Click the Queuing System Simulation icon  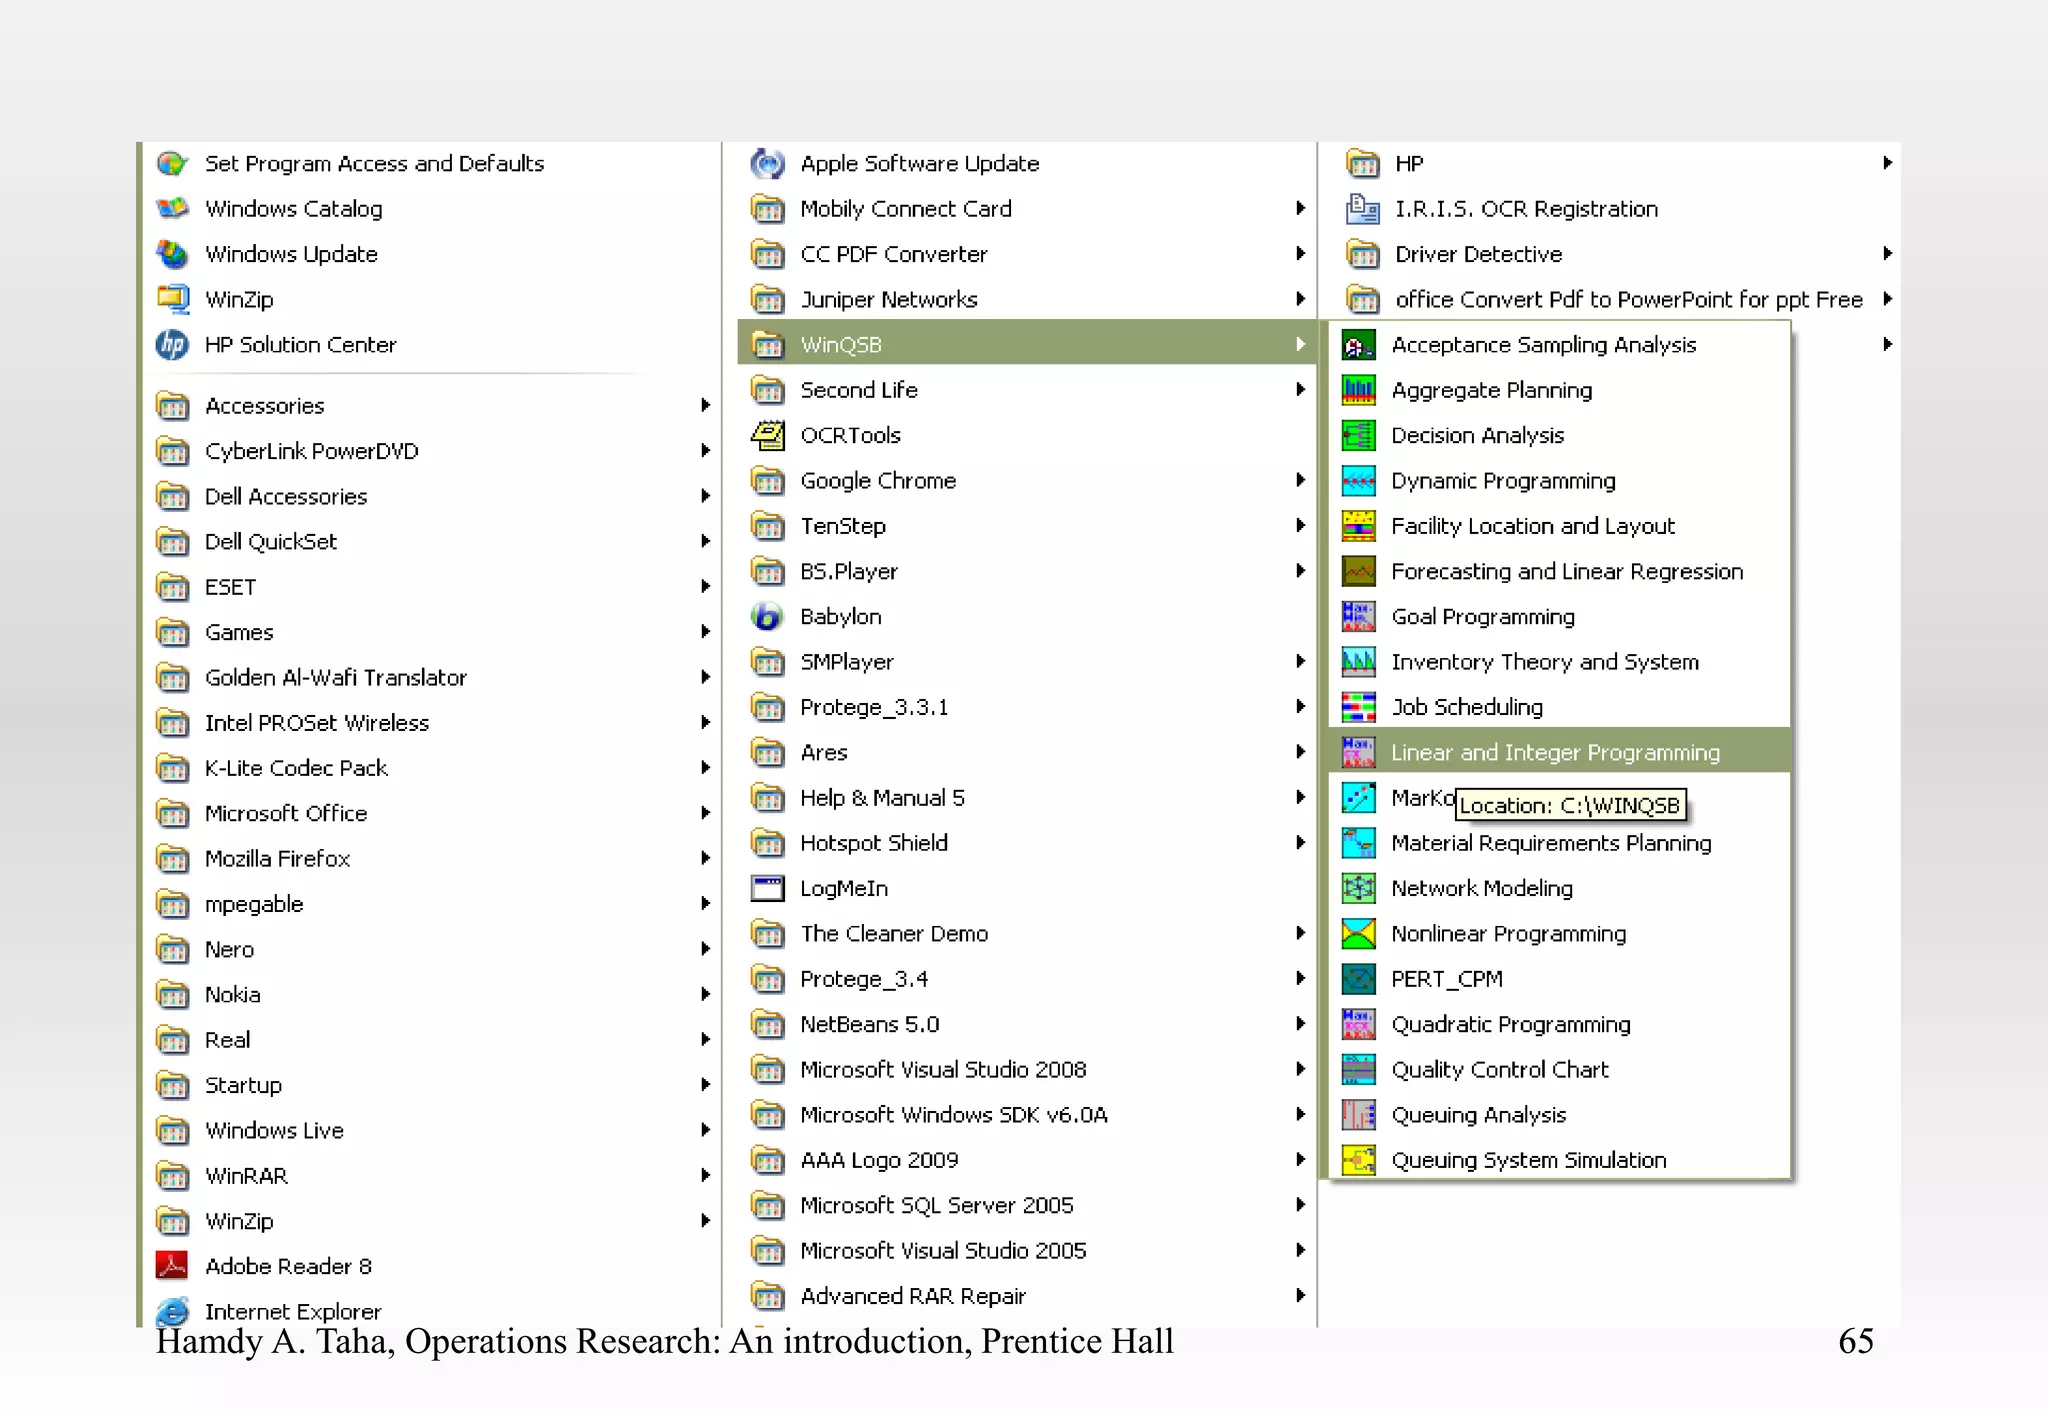(1358, 1160)
